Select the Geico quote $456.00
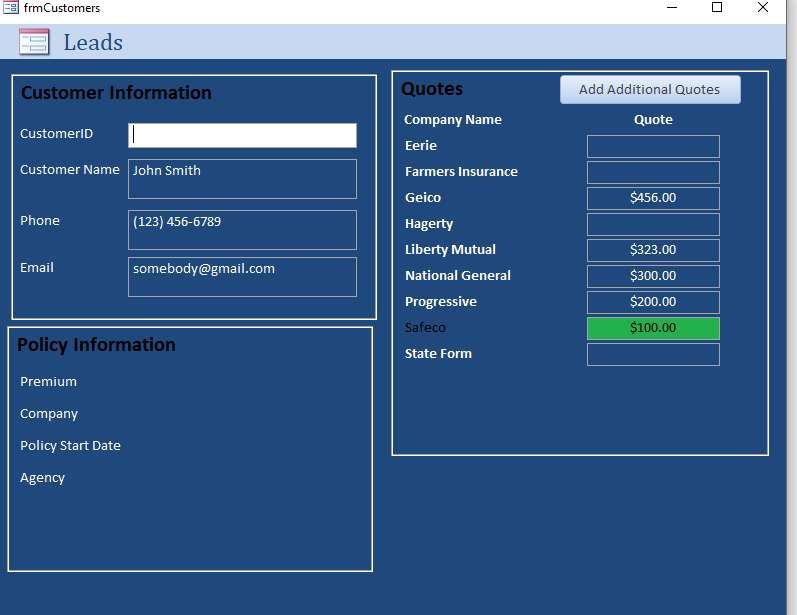 pyautogui.click(x=653, y=198)
